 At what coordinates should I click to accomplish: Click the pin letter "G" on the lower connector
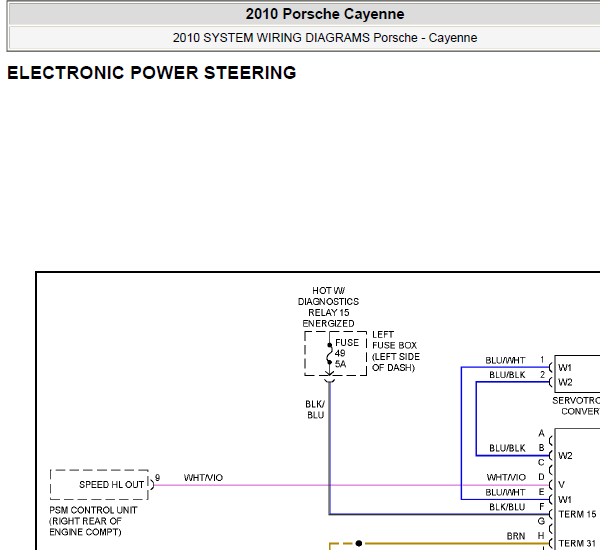point(541,521)
